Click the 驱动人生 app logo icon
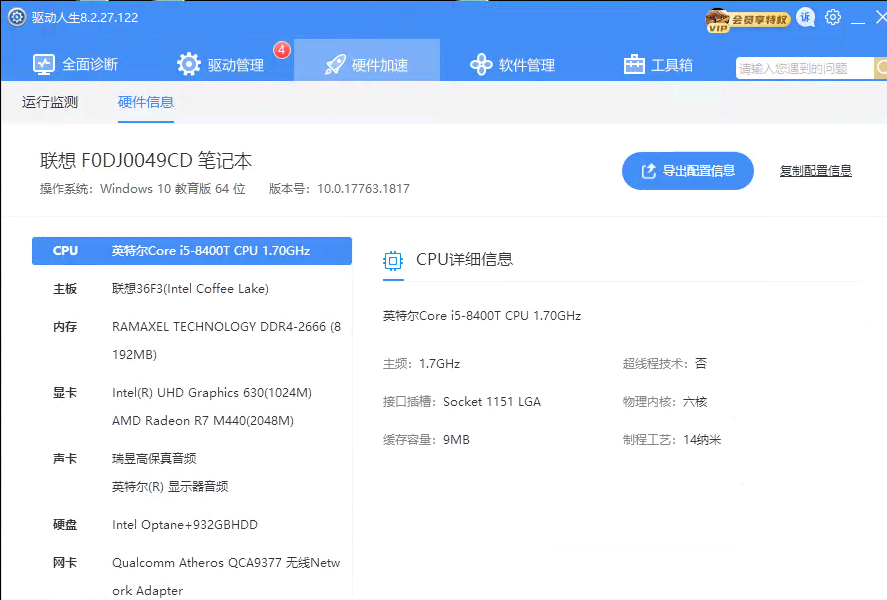Image resolution: width=887 pixels, height=600 pixels. click(16, 18)
